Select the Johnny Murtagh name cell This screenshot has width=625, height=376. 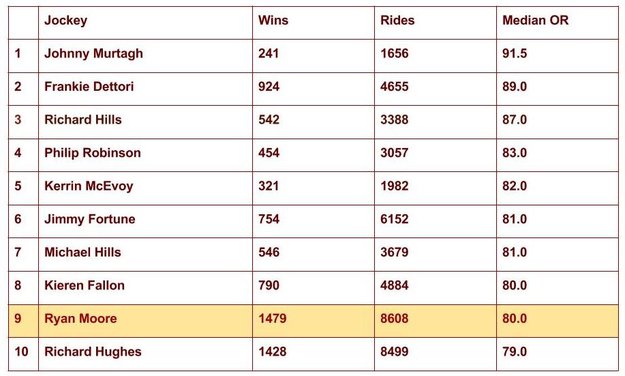point(145,56)
